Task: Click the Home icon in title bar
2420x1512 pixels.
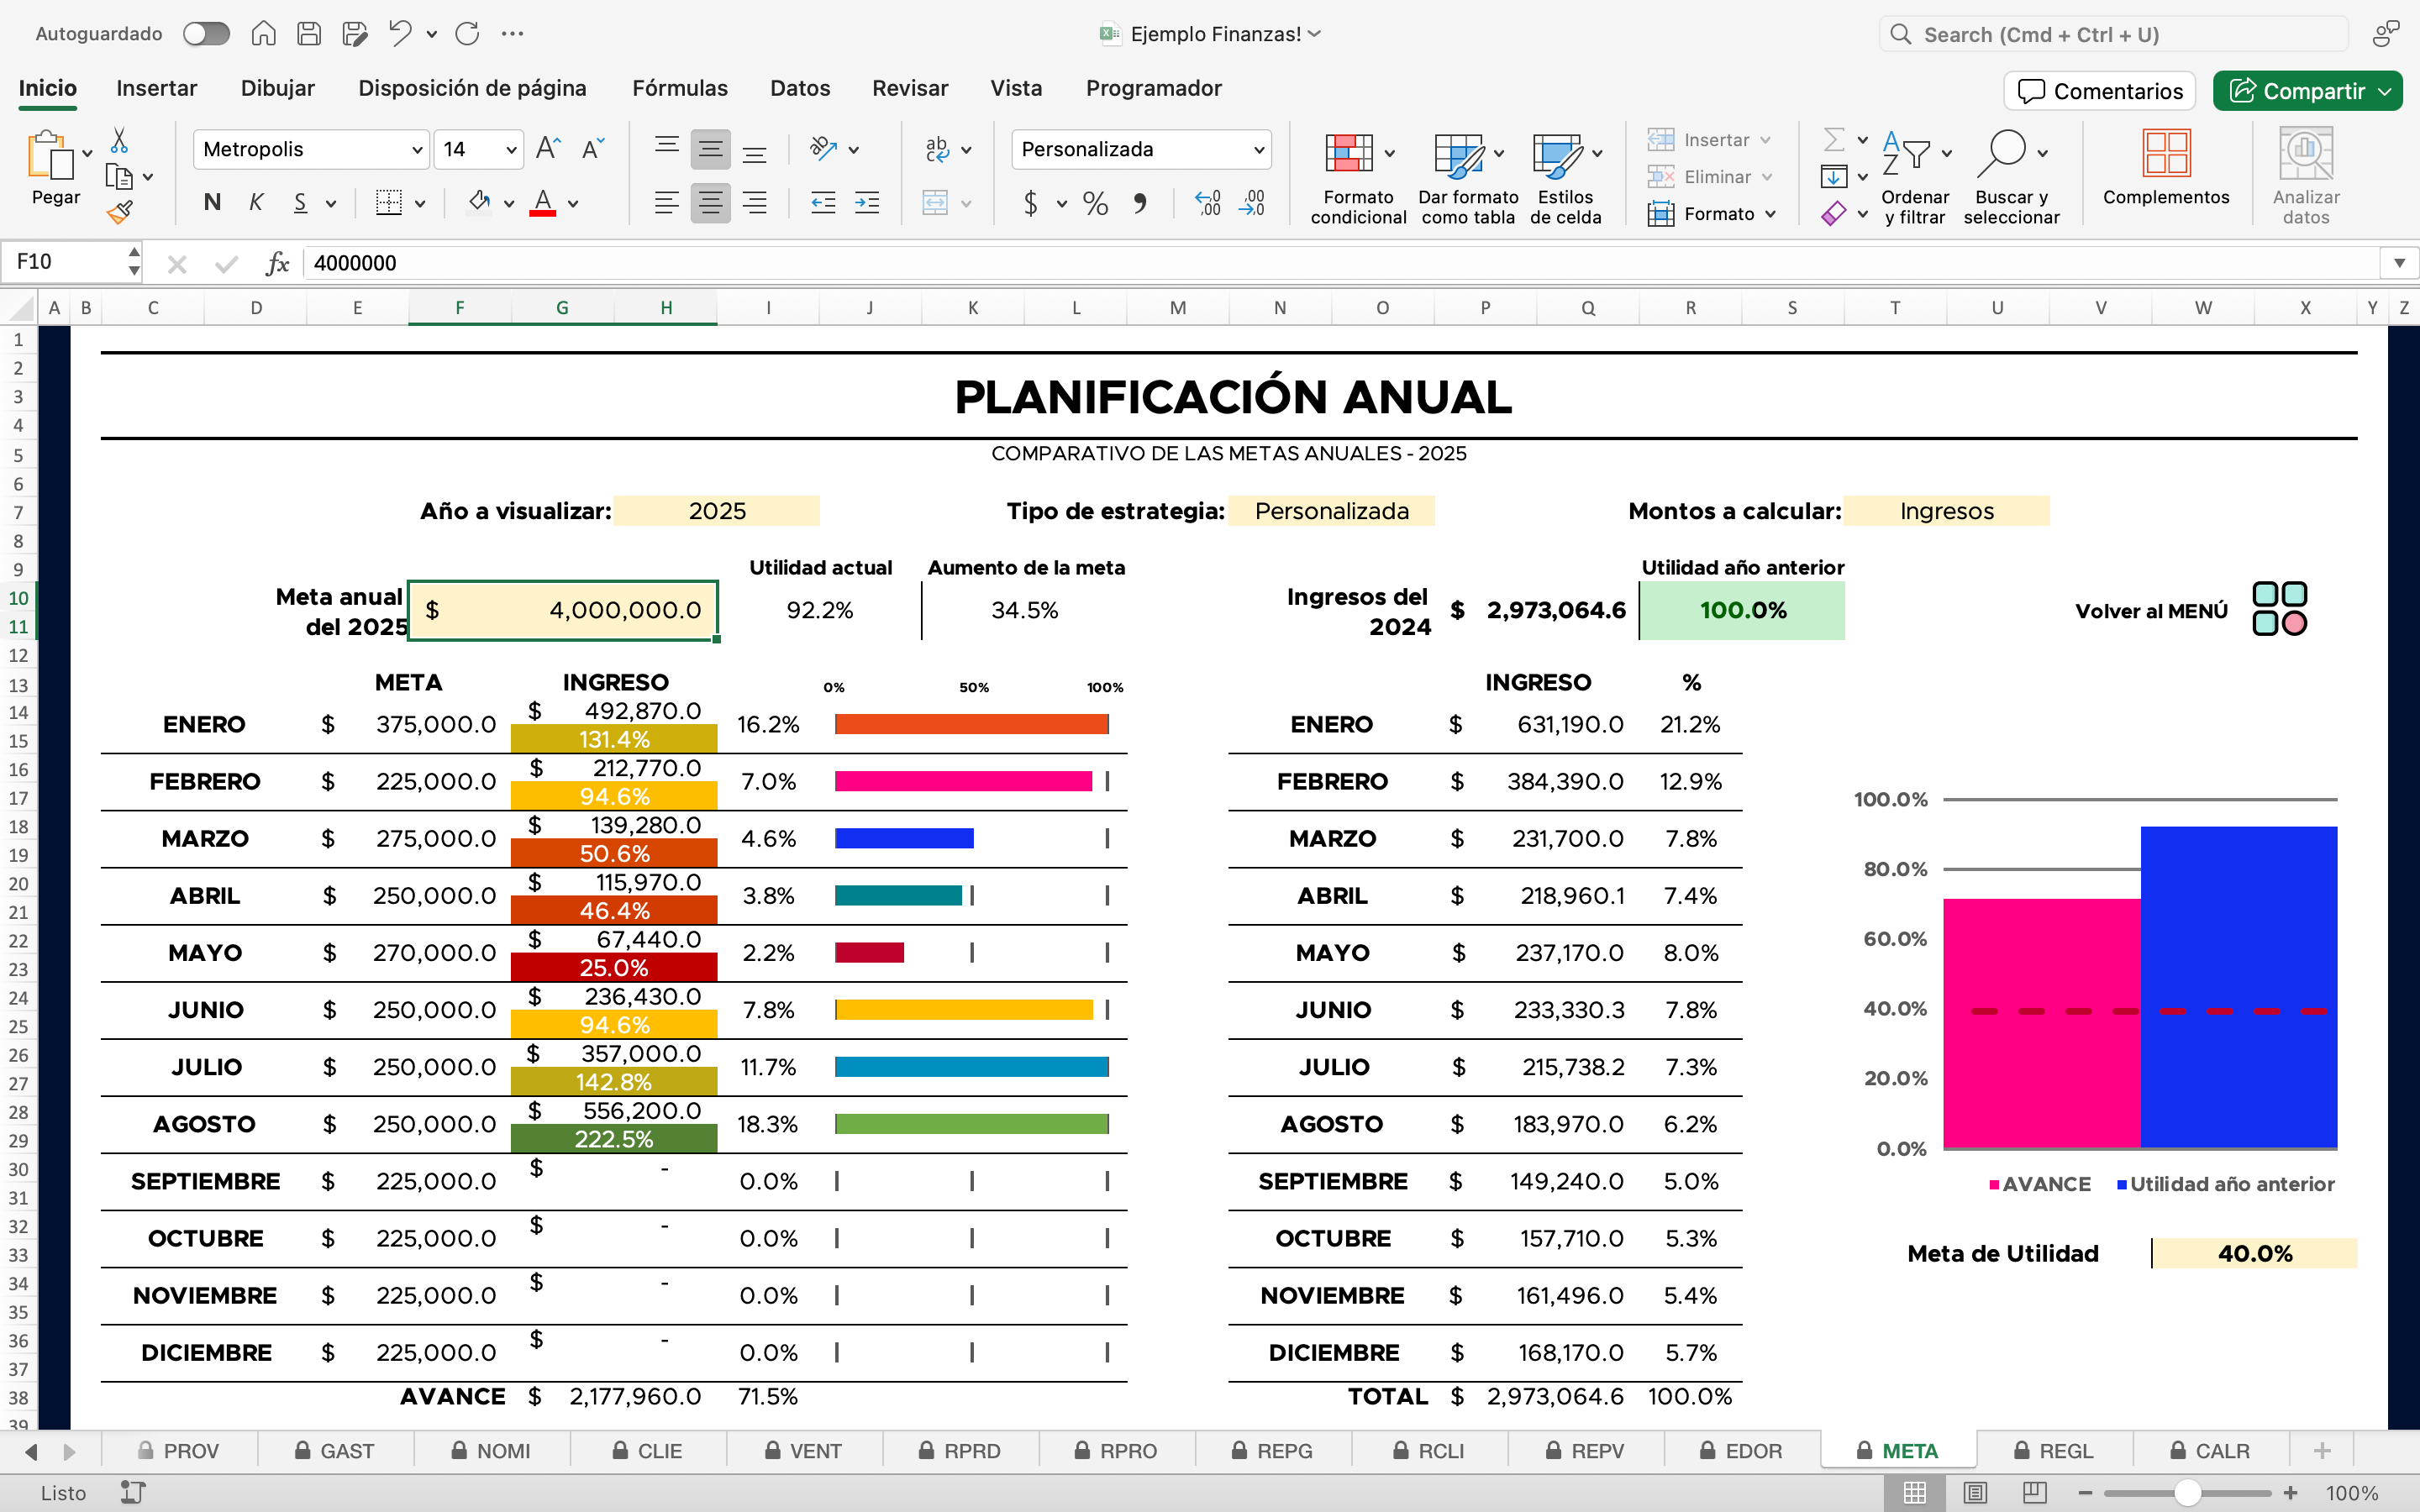Action: [263, 34]
